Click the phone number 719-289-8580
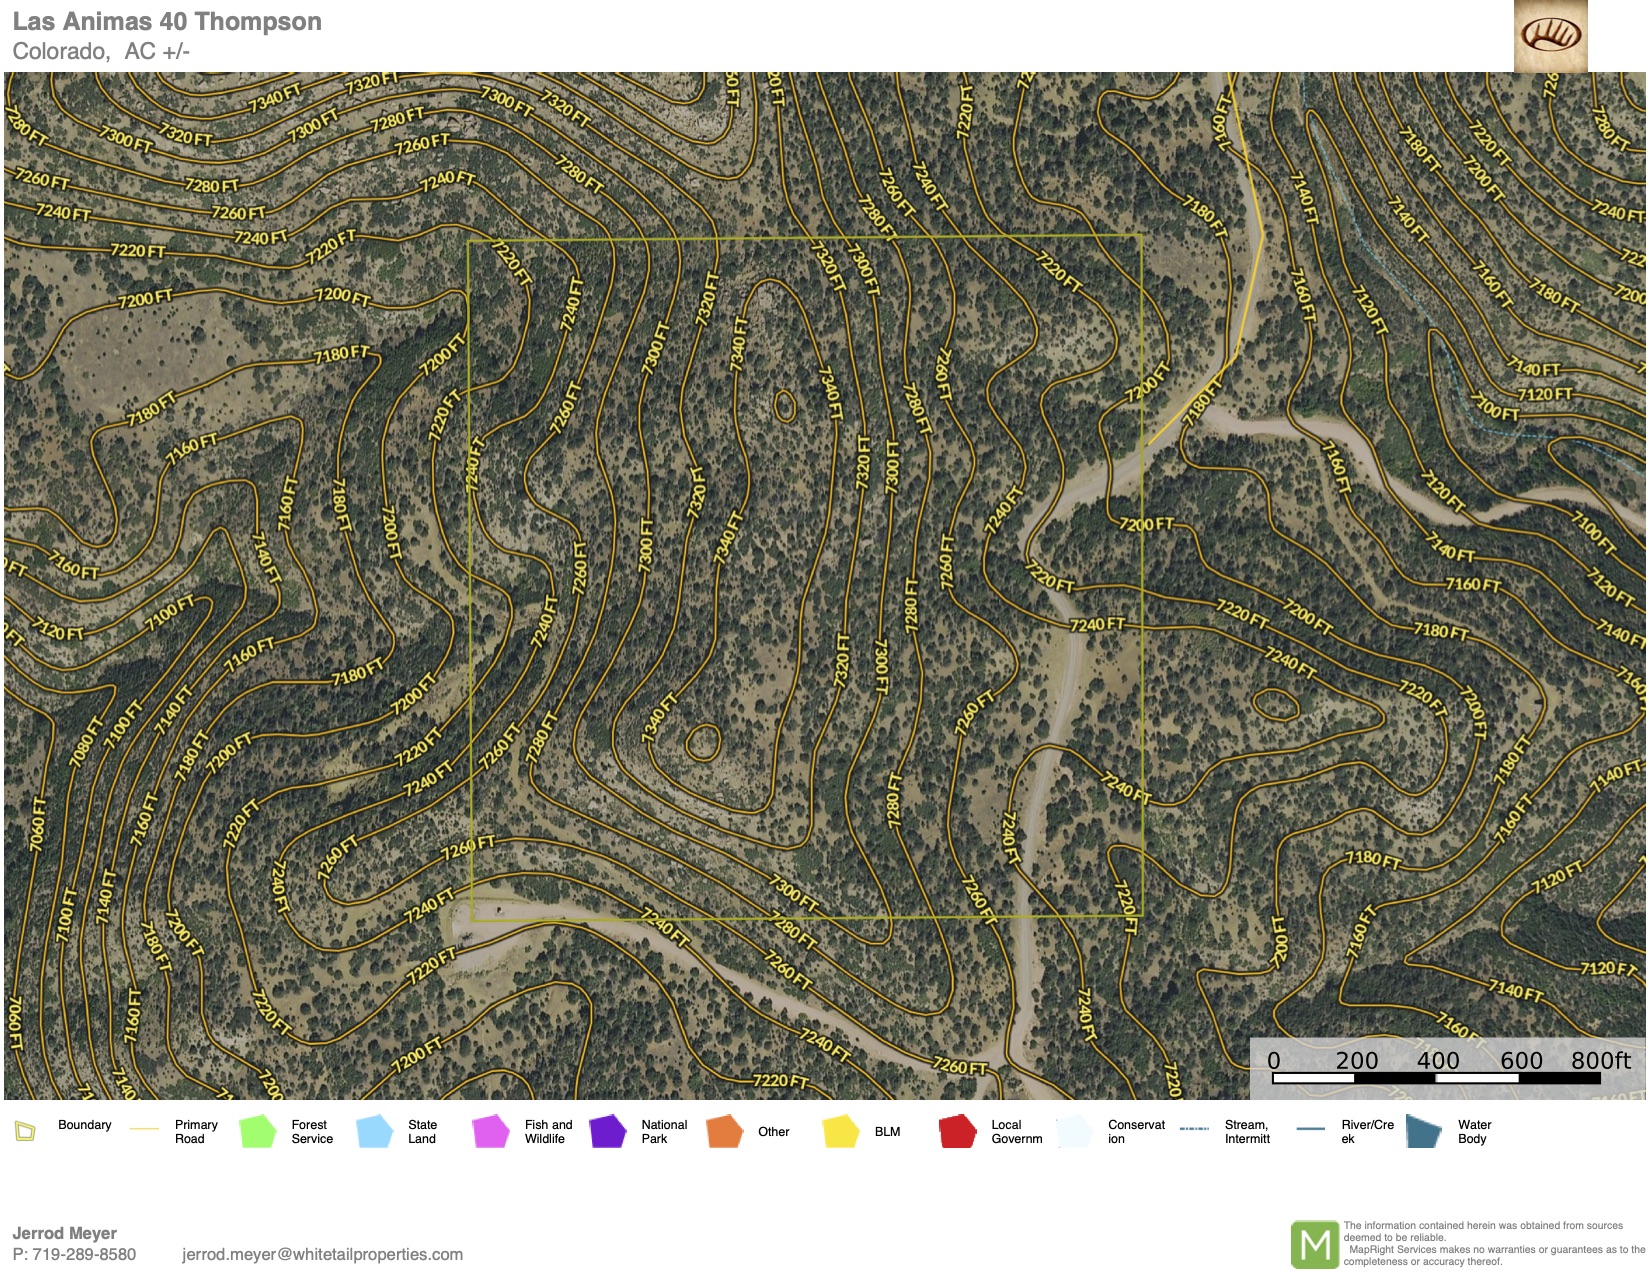The height and width of the screenshot is (1275, 1650). 84,1254
